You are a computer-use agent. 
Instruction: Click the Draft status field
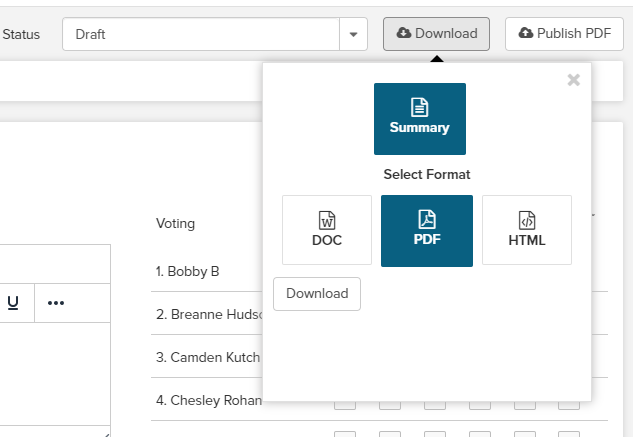[200, 35]
